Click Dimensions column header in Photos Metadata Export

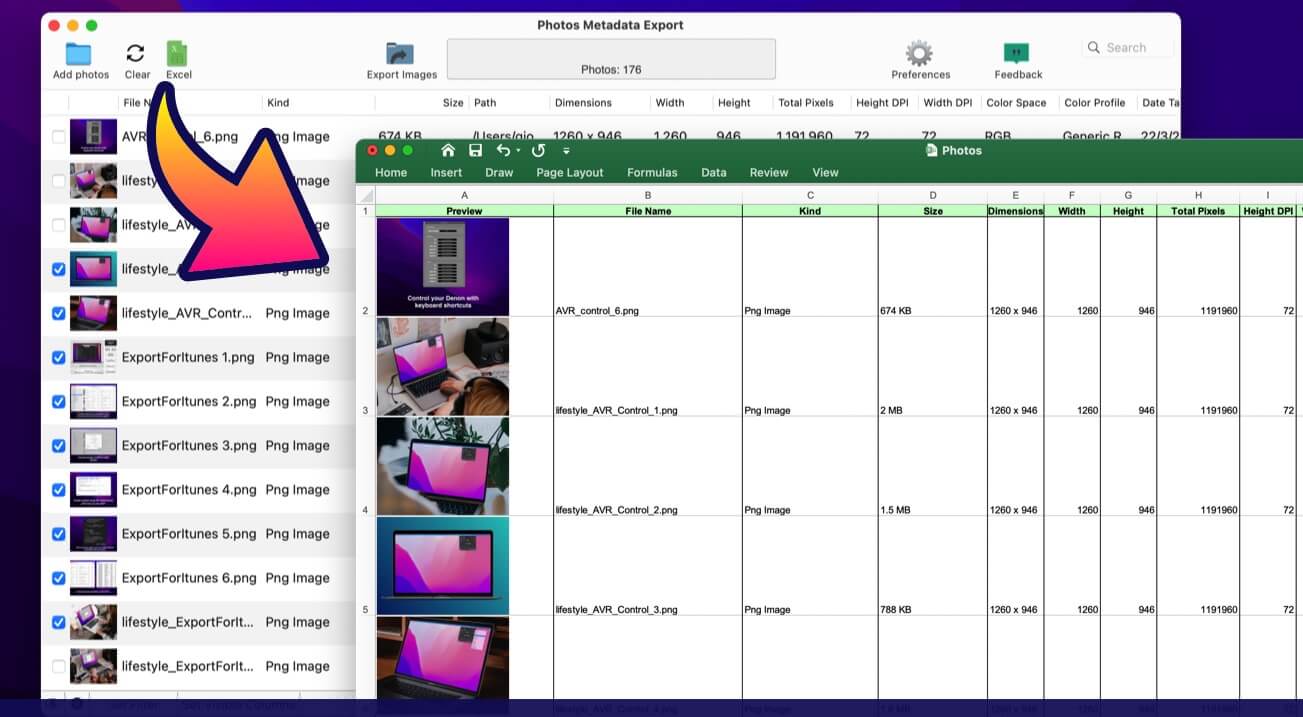(583, 103)
